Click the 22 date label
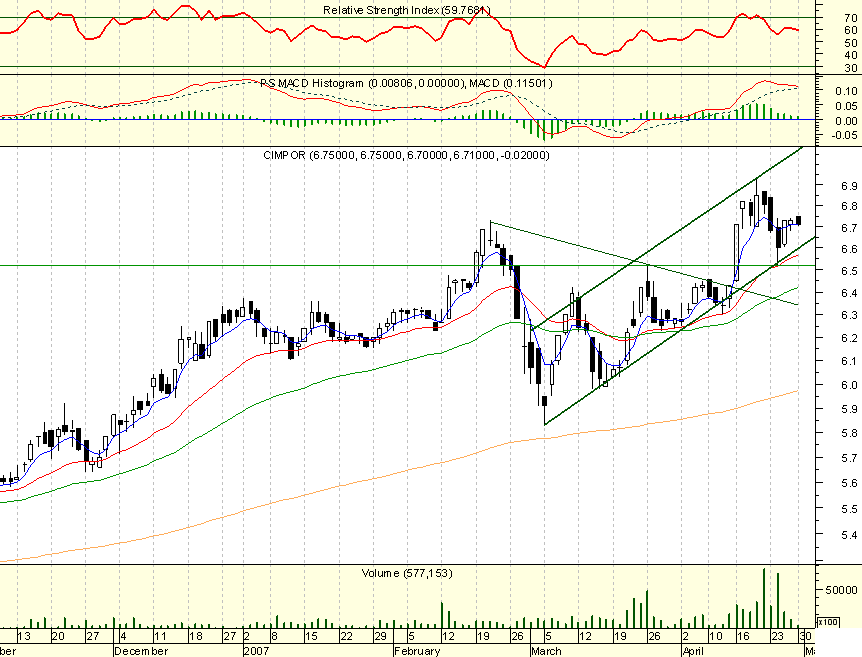Screen dimensions: 862x657 point(346,637)
